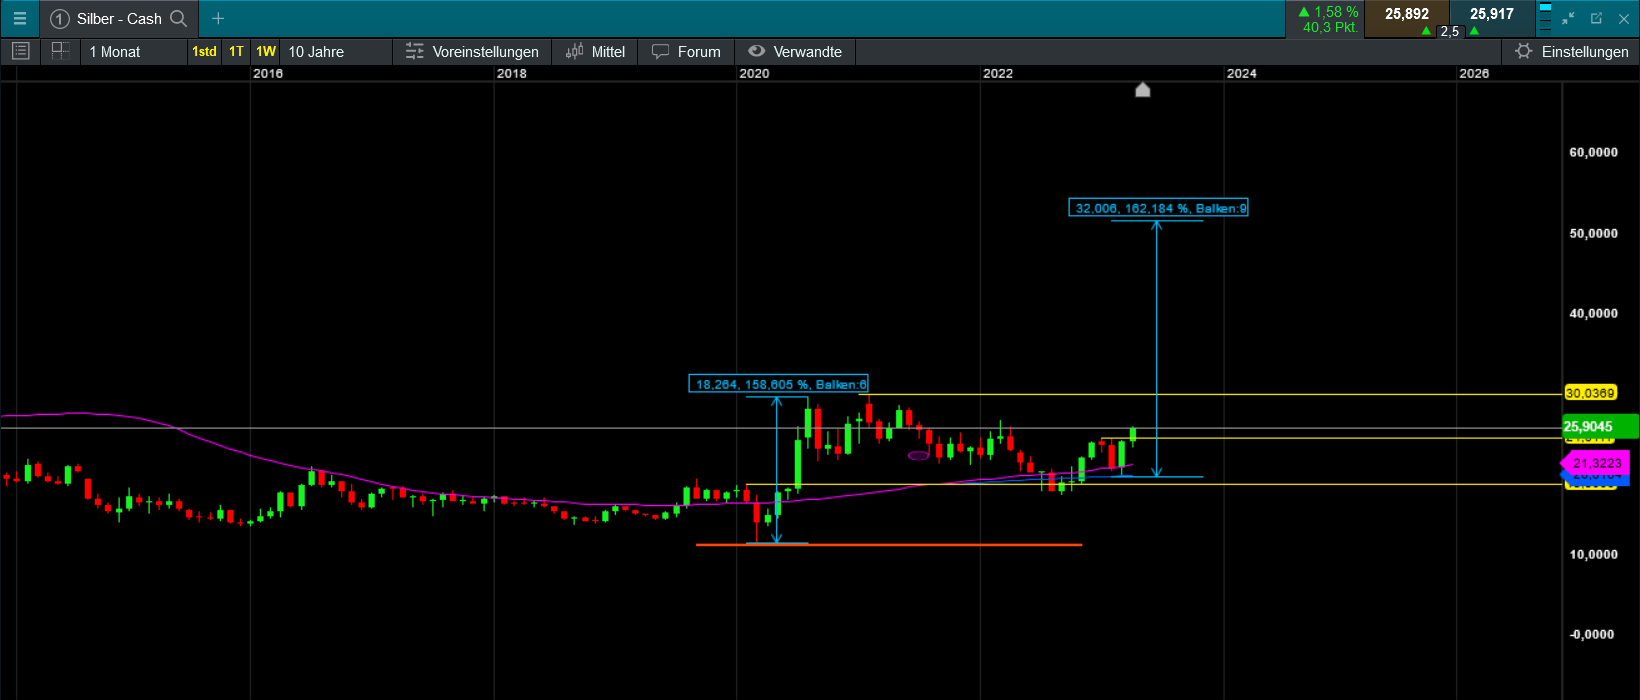Click the 10,0000 price axis label
Screen dimensions: 1640x700
pos(1593,554)
